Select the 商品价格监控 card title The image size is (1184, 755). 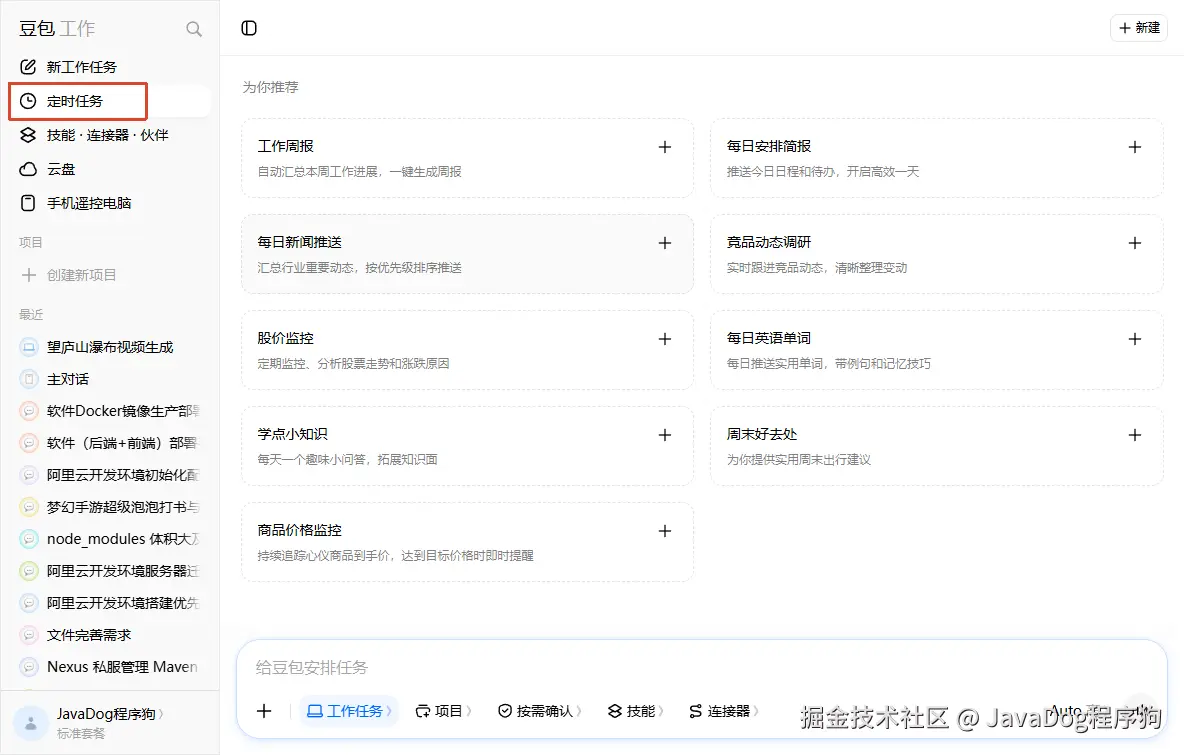300,530
